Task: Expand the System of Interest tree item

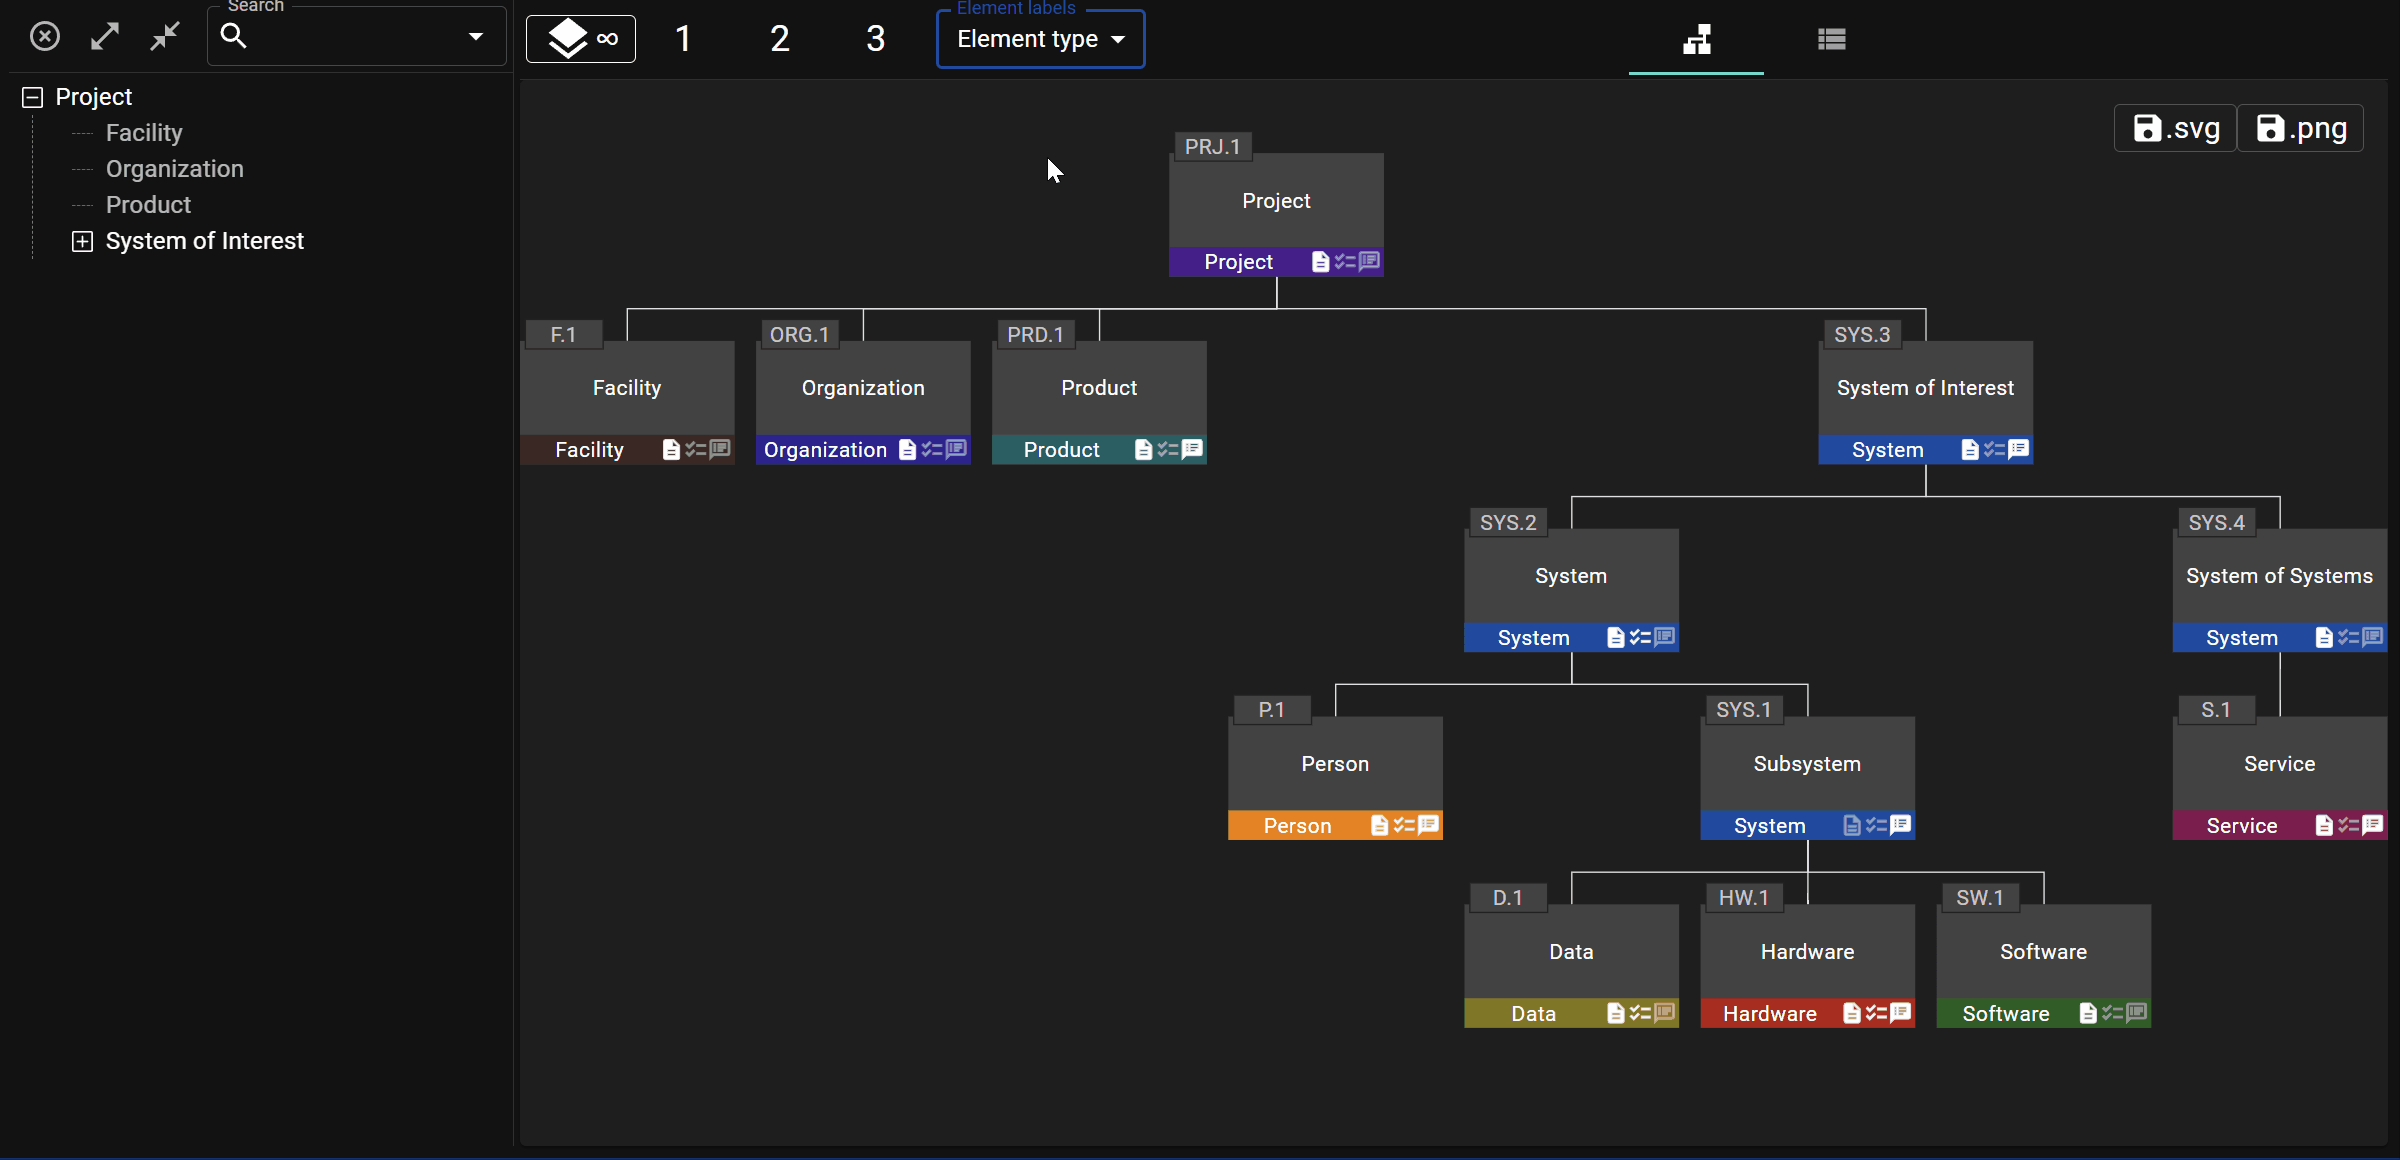Action: point(81,240)
